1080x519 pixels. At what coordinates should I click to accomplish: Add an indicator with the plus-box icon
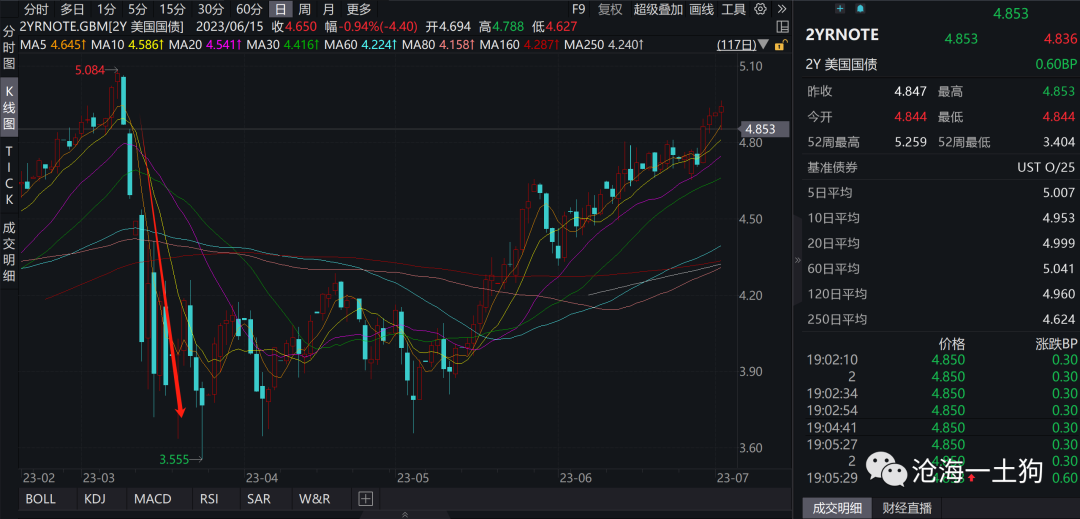tap(365, 498)
